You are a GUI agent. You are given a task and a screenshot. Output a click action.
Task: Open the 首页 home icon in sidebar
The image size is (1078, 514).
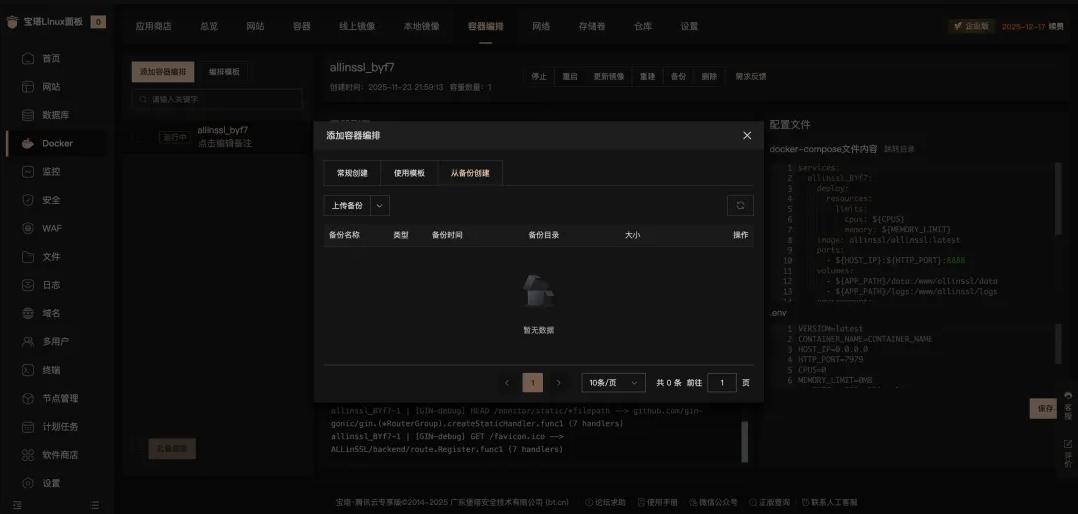(x=28, y=59)
